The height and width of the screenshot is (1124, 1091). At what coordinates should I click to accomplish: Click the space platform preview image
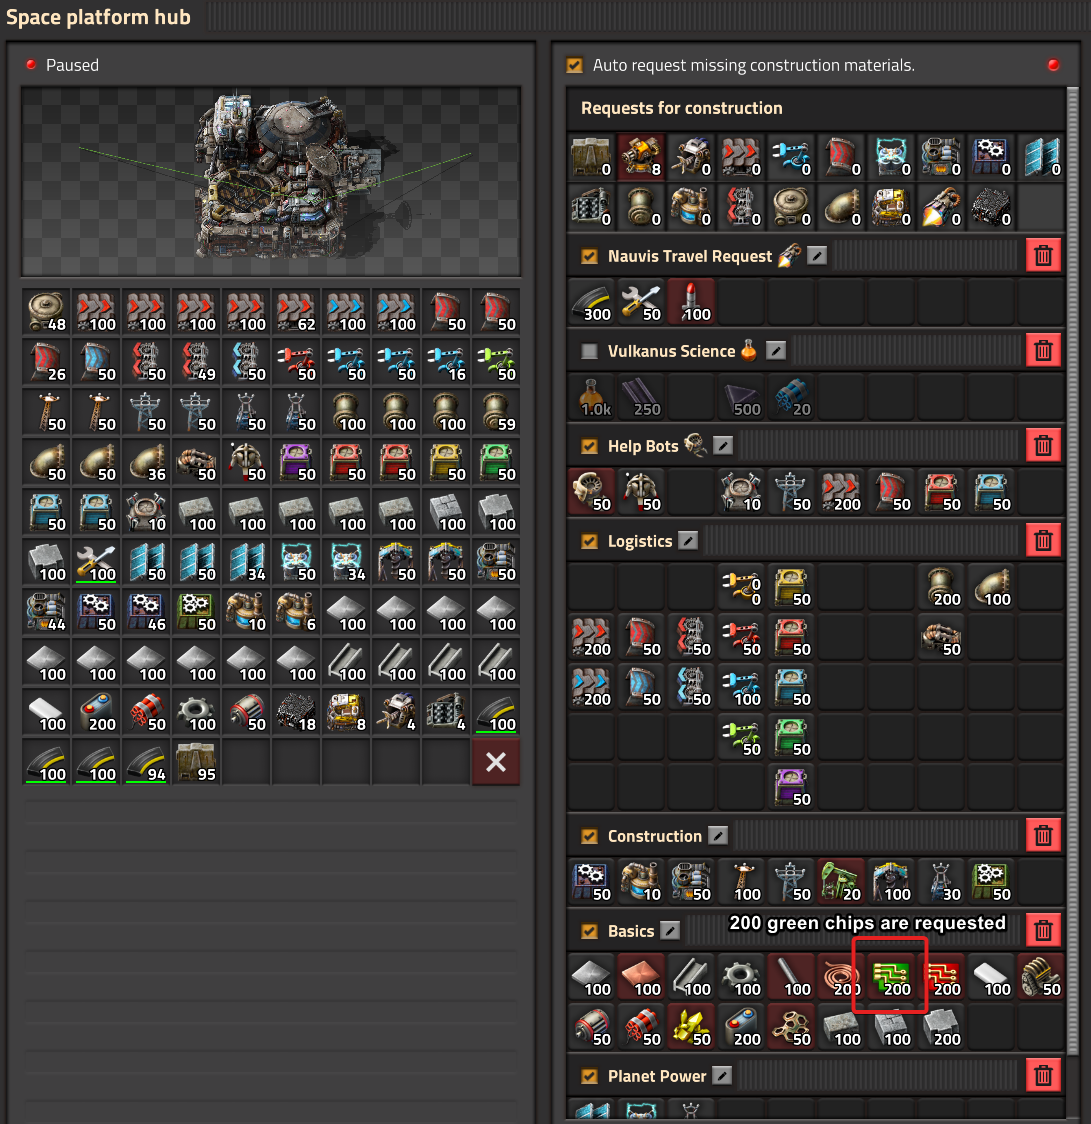[270, 181]
